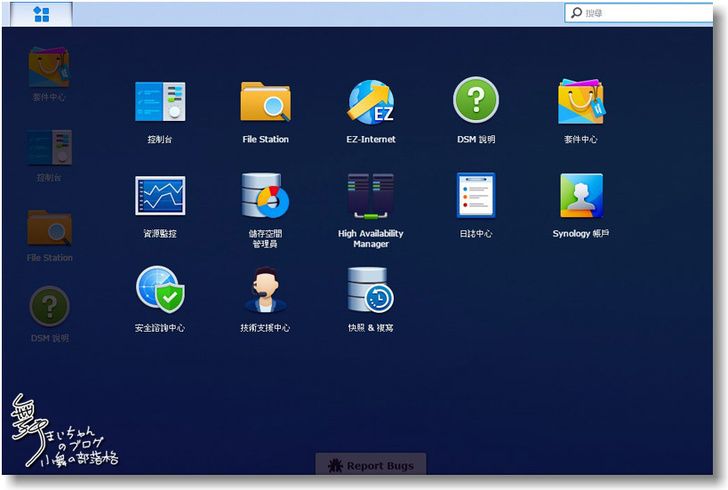The height and width of the screenshot is (490, 728).
Task: Open the EZ-Internet wizard
Action: [x=370, y=103]
